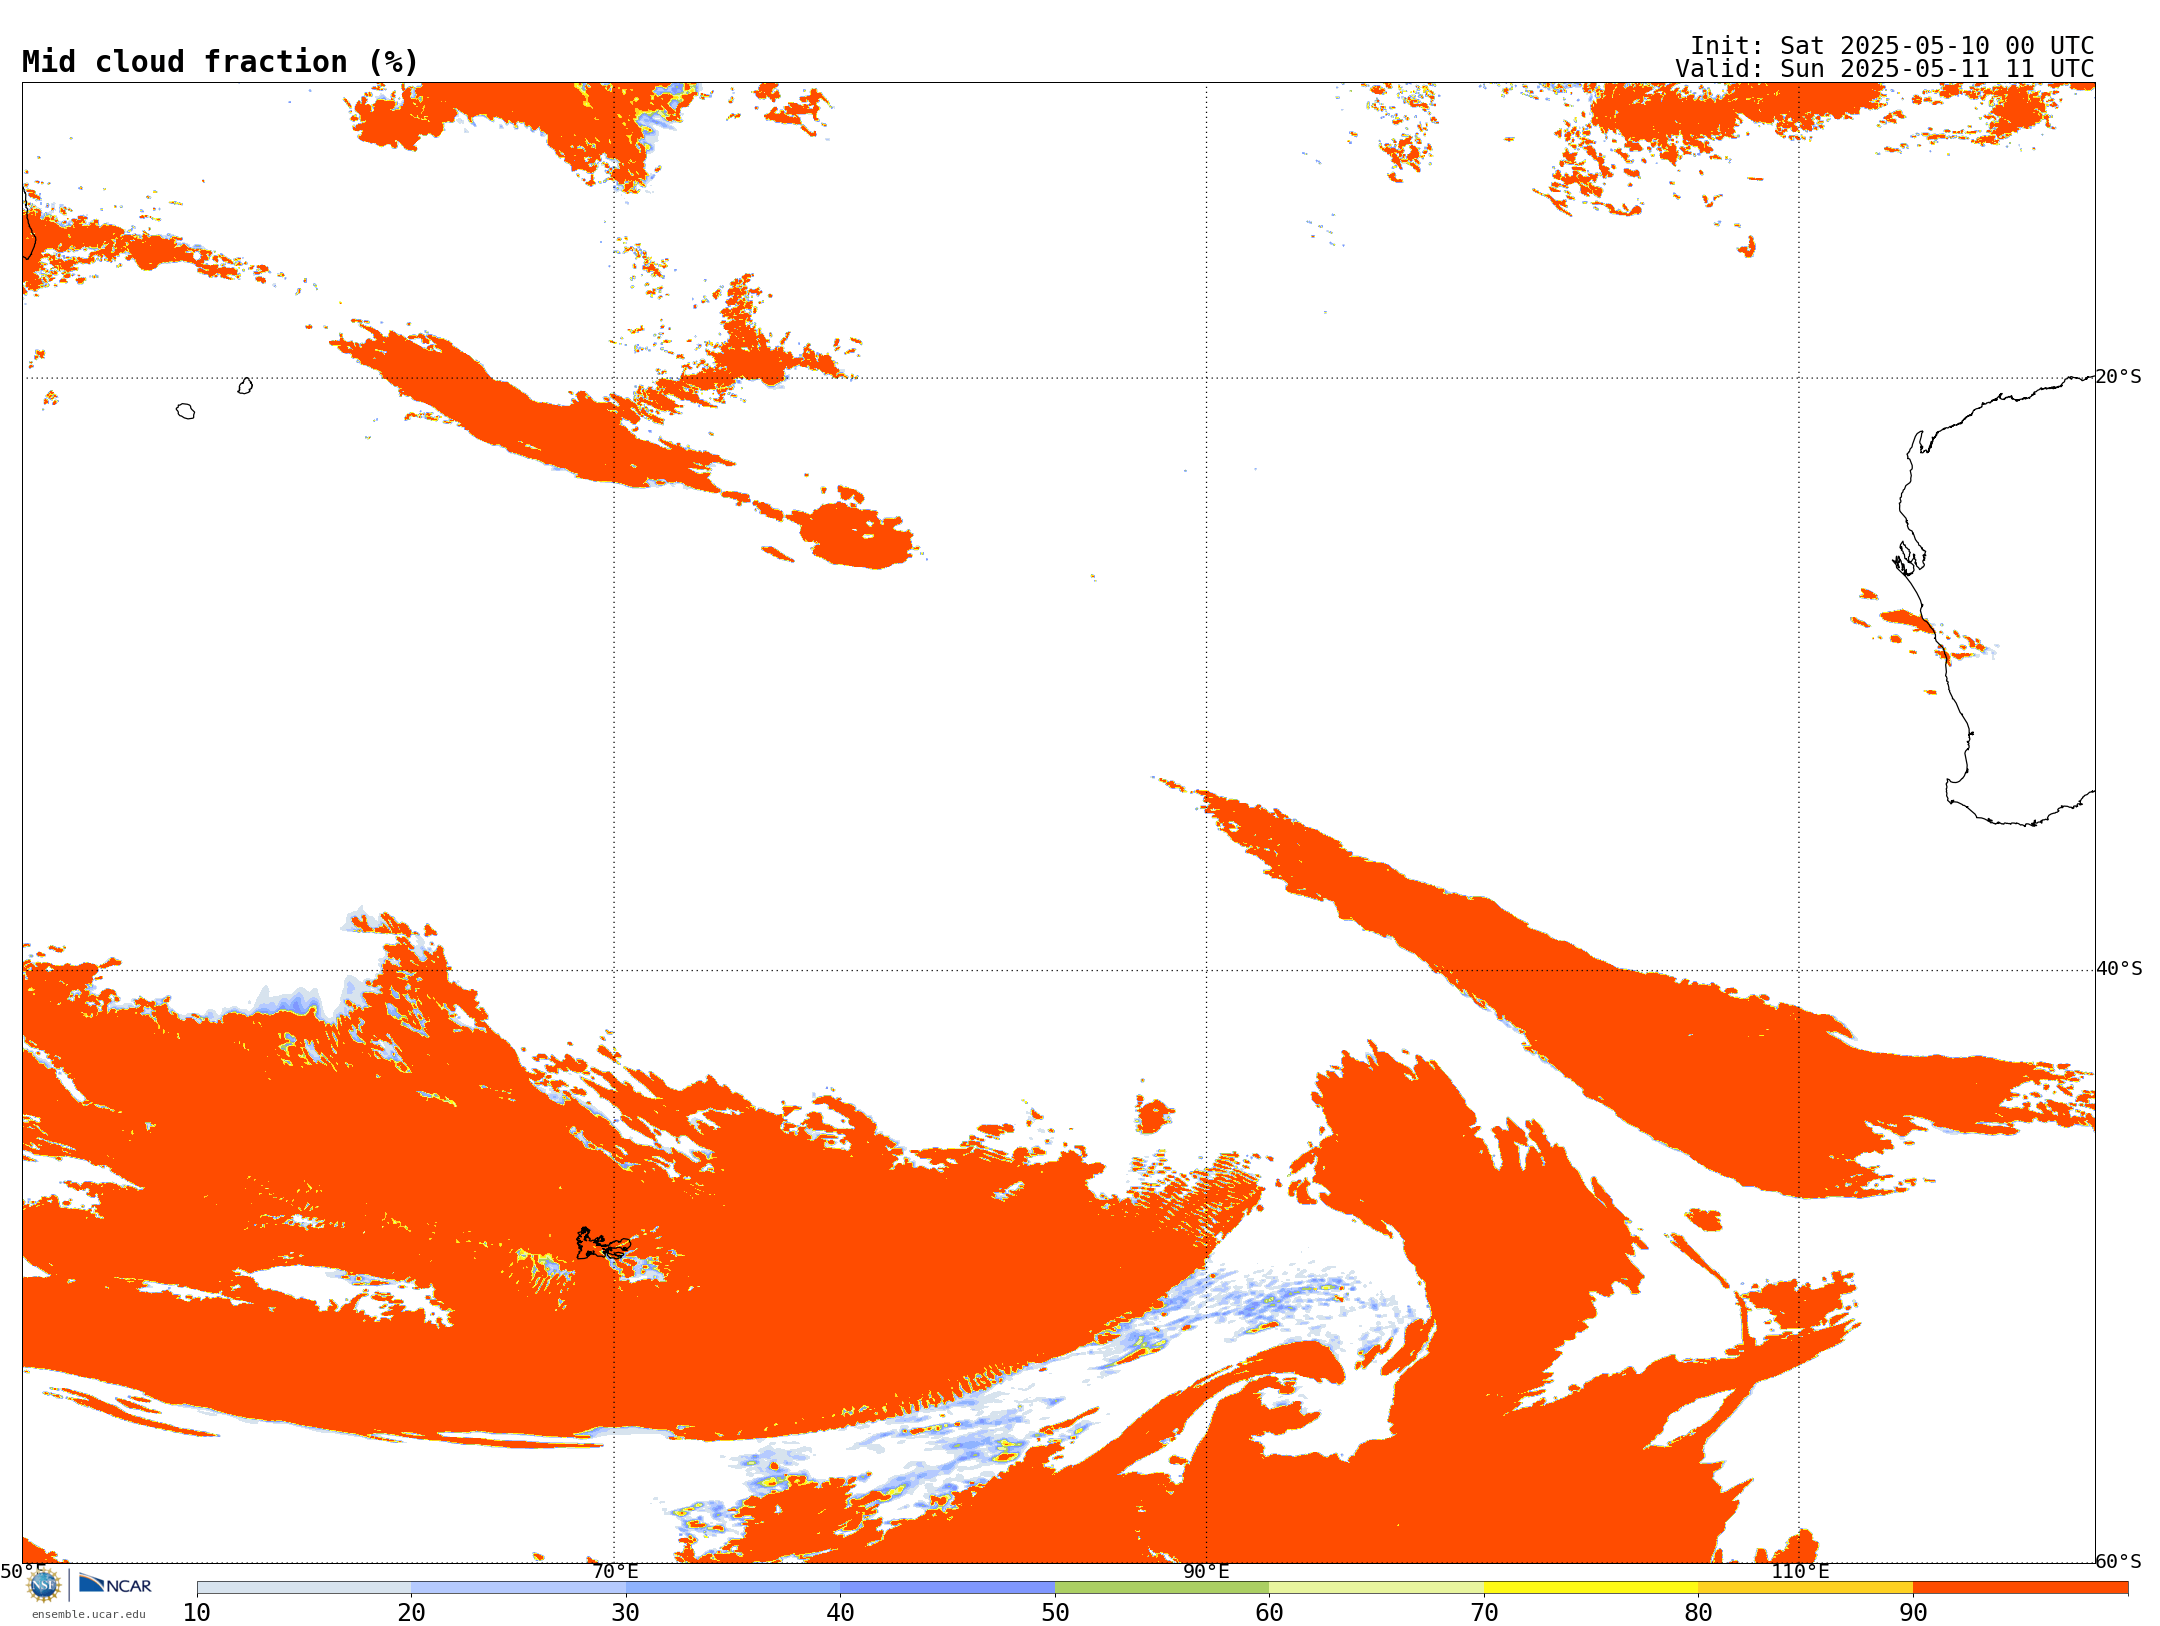Click the 40°S latitude label
This screenshot has height=1626, width=2160.
2119,969
